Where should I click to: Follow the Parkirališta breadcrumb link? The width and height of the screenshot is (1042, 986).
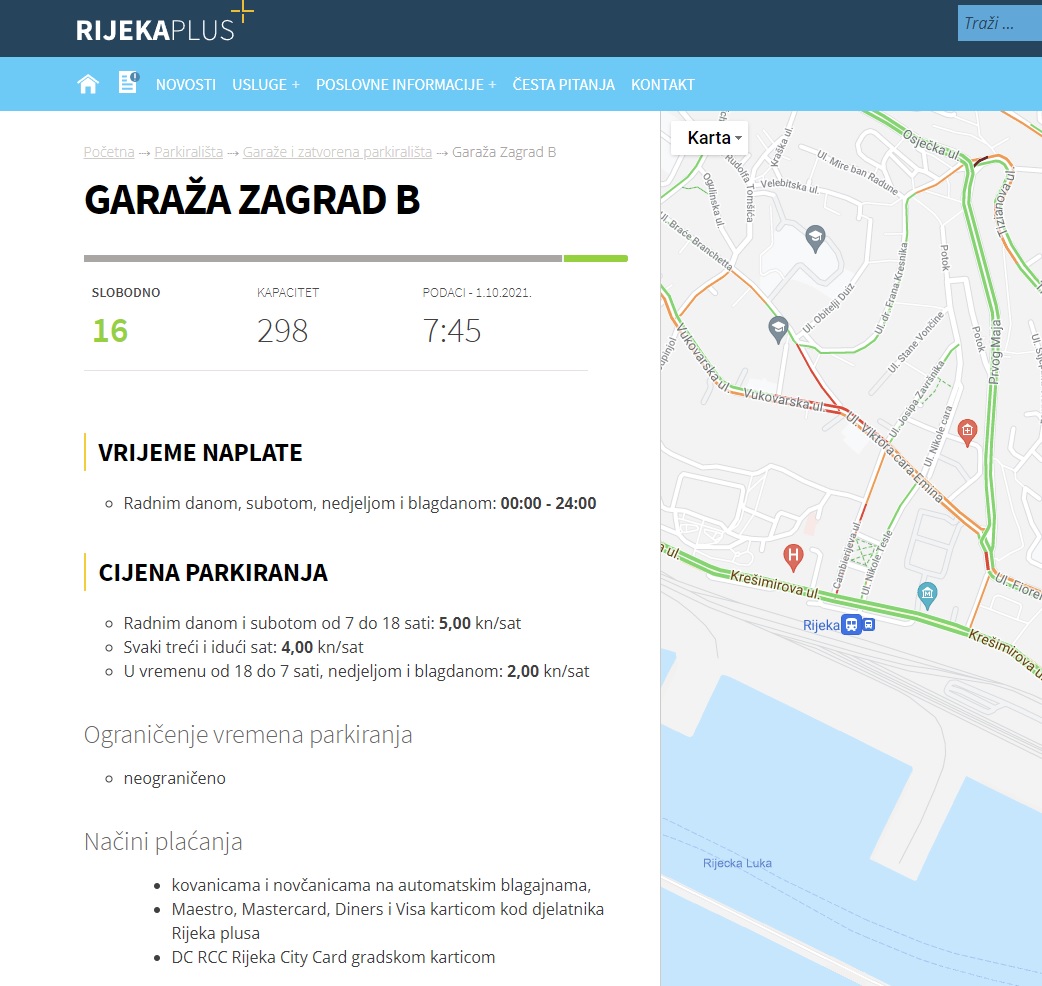(x=188, y=152)
